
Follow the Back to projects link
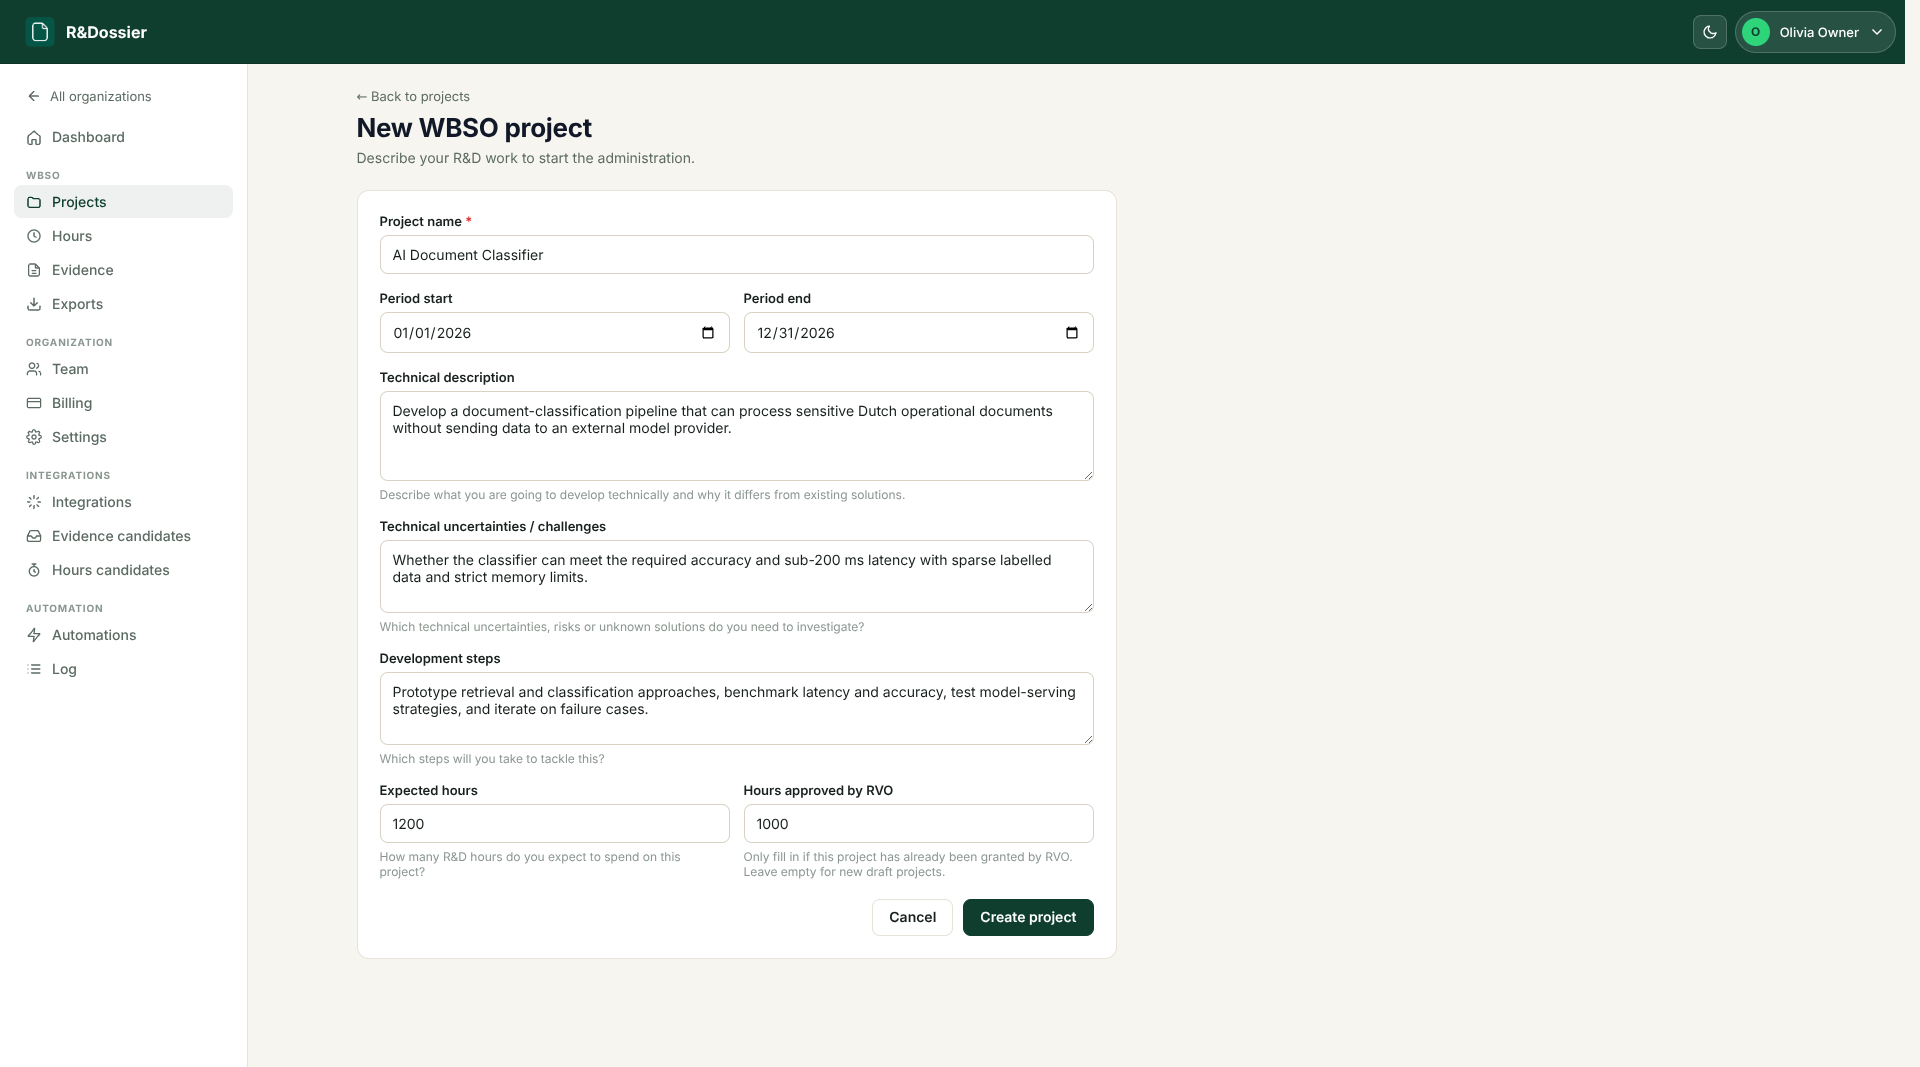click(x=413, y=96)
